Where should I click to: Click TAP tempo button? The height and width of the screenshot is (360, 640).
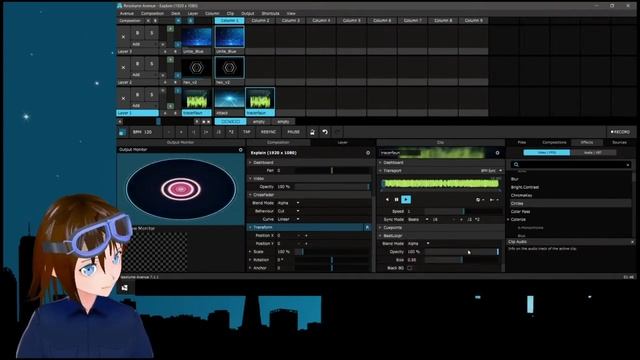(x=247, y=132)
